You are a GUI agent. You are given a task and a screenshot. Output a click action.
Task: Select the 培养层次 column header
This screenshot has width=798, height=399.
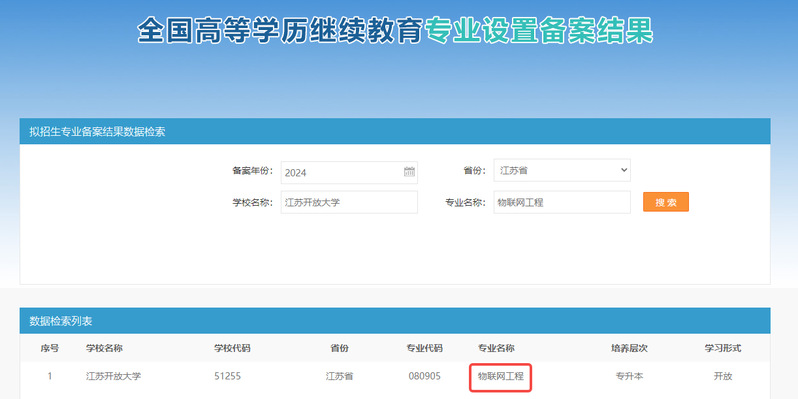click(630, 349)
